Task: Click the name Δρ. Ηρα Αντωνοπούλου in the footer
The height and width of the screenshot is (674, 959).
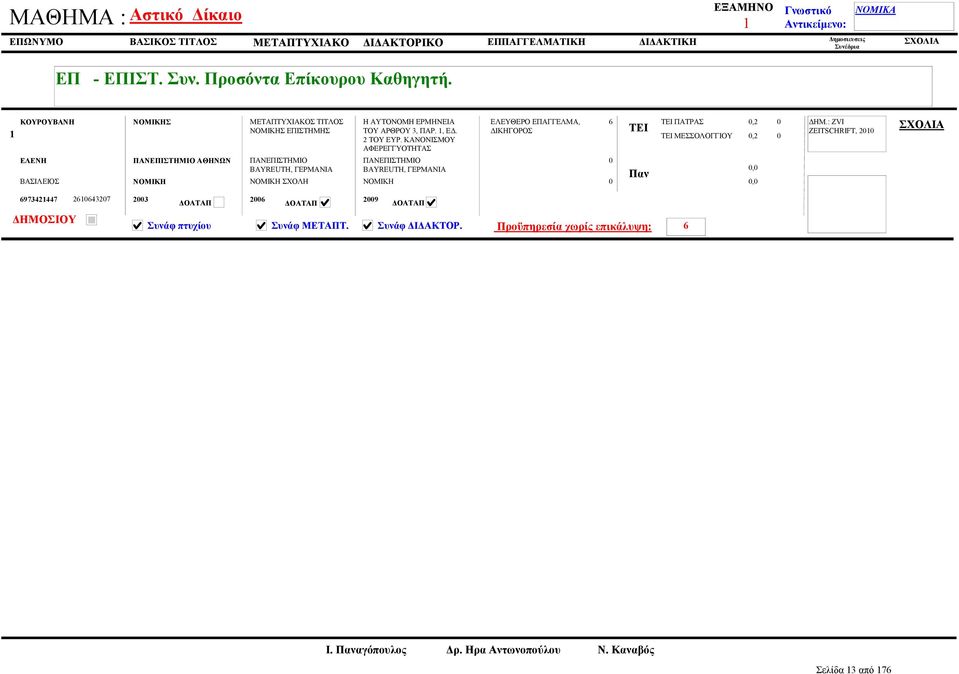Action: click(503, 650)
